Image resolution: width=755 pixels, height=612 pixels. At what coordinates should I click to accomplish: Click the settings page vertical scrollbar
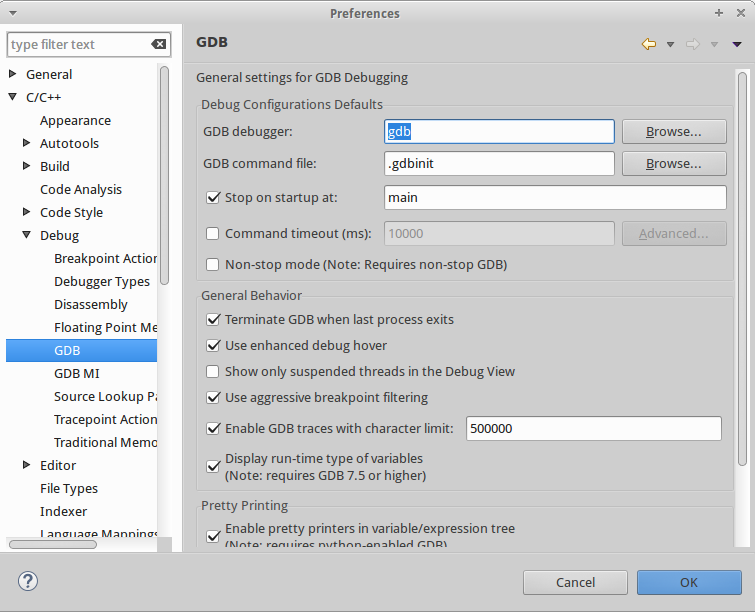point(742,268)
